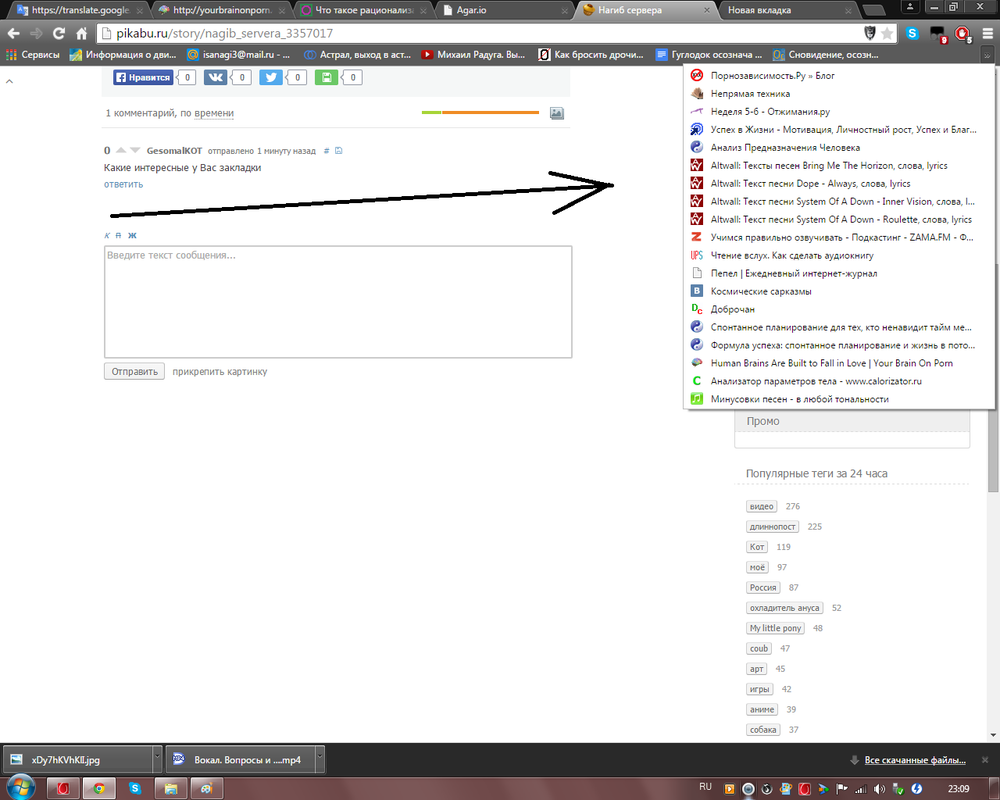Open dropdown arrow next to xDy7hKVhKI.jpg download
This screenshot has height=800, width=1000.
pos(157,759)
